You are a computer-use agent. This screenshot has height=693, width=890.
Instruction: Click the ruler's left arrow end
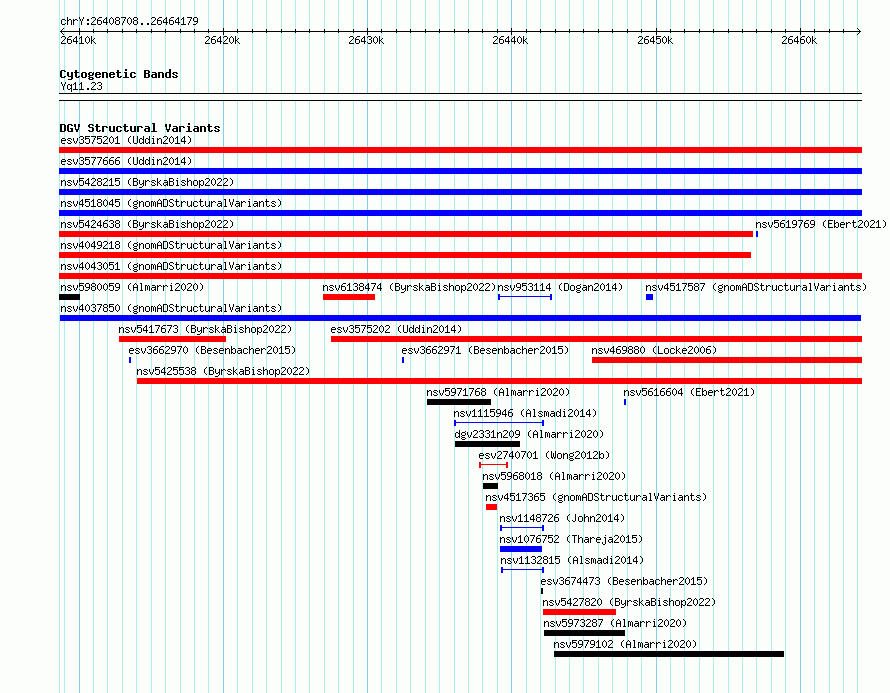pos(62,31)
